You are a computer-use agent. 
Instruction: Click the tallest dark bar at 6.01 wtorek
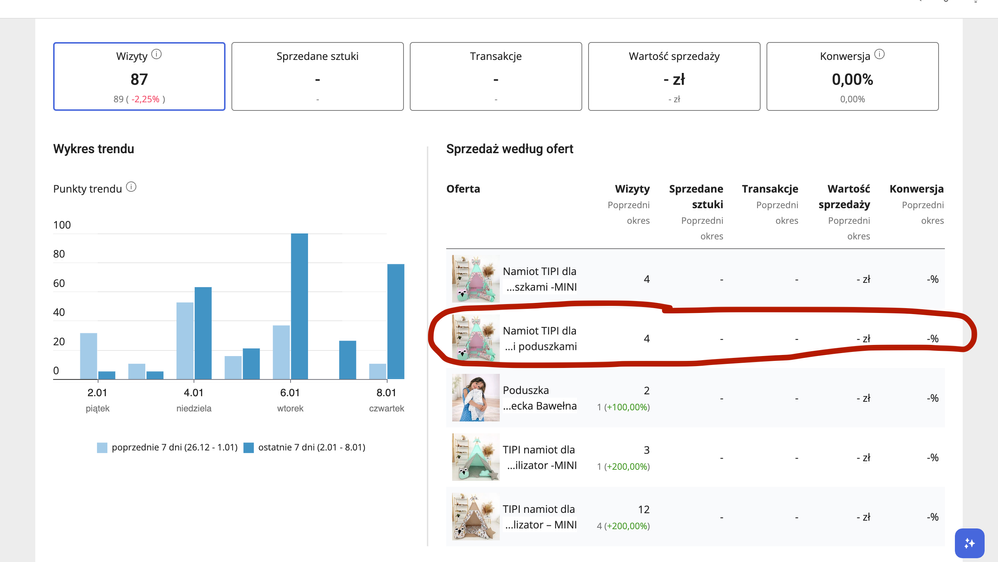pyautogui.click(x=299, y=306)
